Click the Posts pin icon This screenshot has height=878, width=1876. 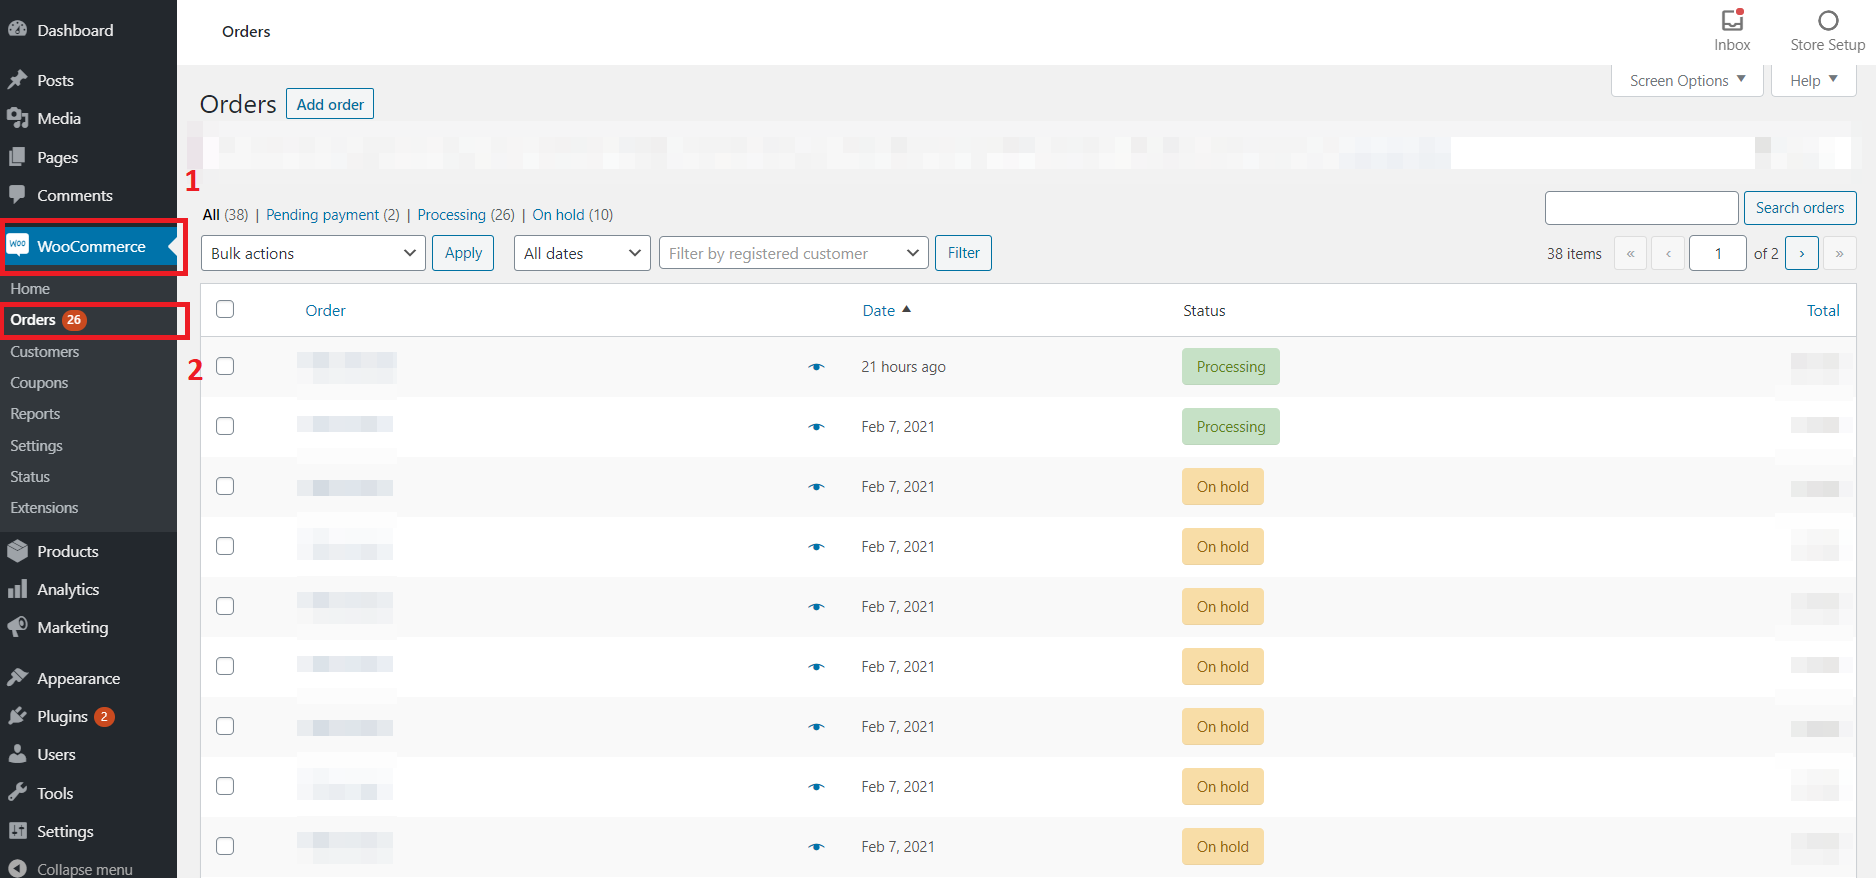point(17,80)
